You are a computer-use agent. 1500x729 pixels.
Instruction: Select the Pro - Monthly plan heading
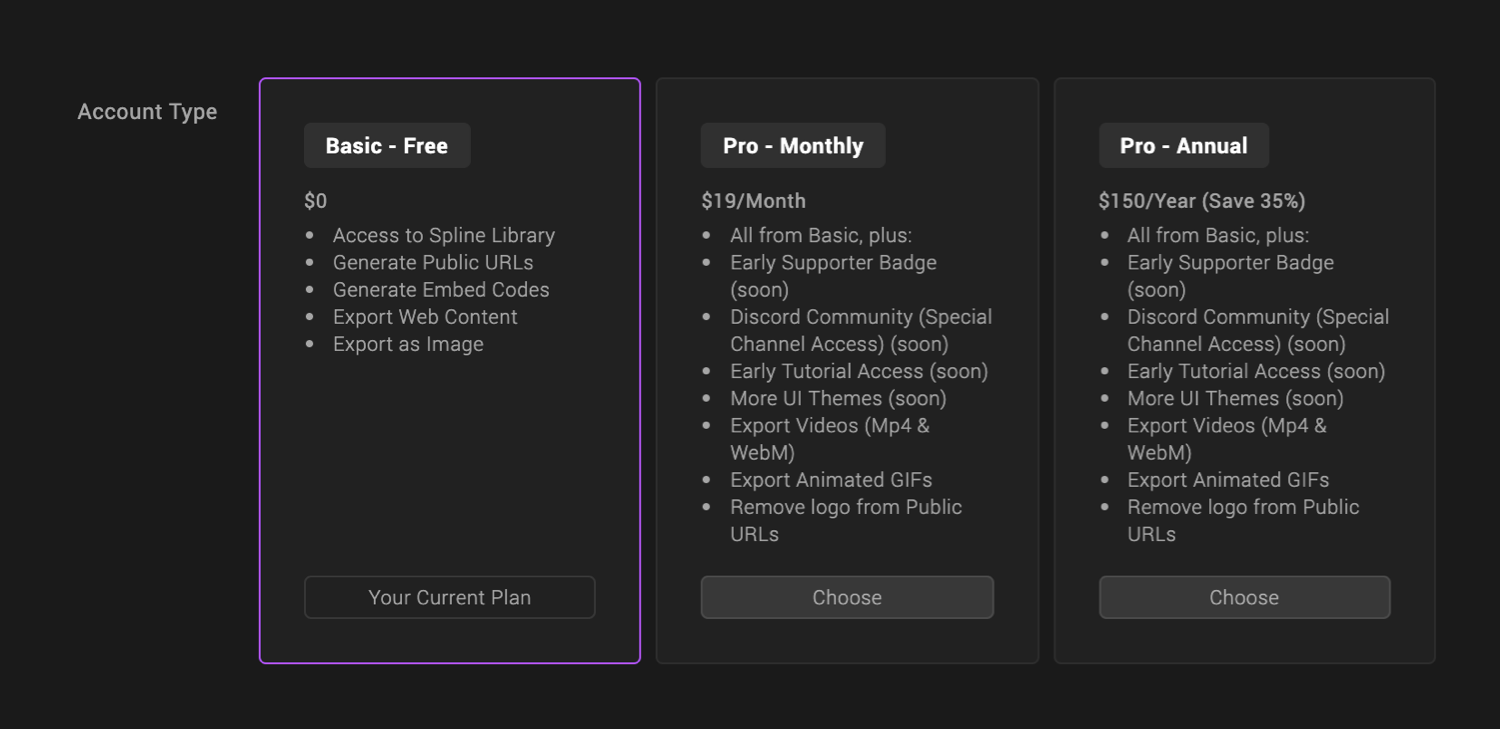click(793, 146)
